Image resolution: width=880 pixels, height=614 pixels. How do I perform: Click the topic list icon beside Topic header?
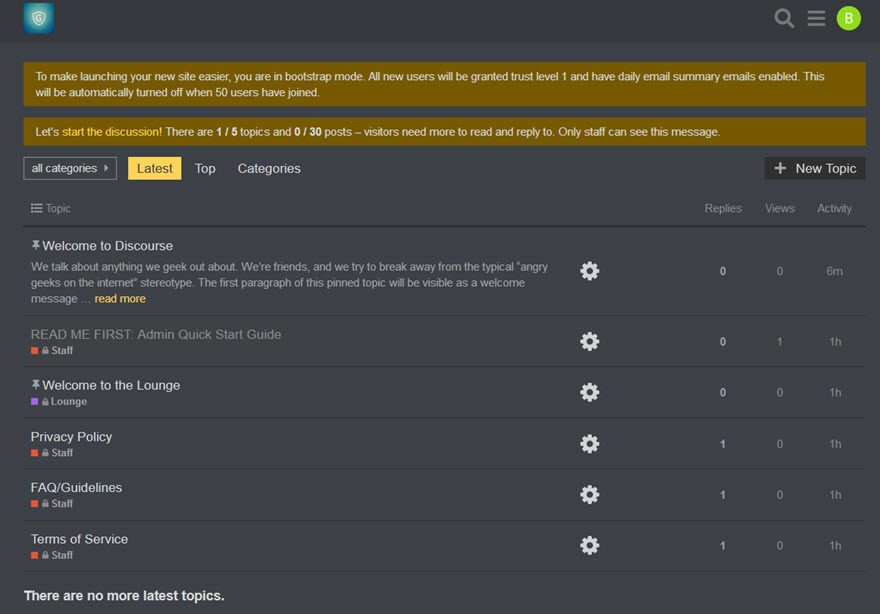coord(34,208)
